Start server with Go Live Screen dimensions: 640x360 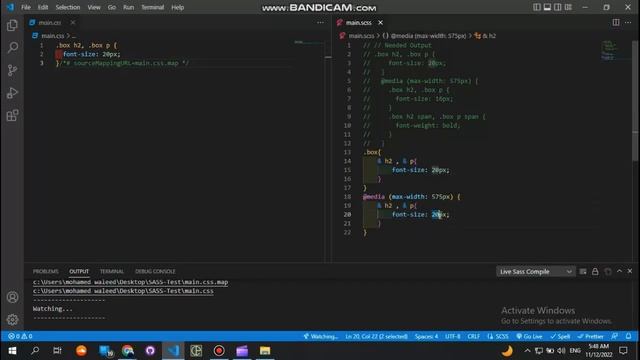pyautogui.click(x=529, y=336)
